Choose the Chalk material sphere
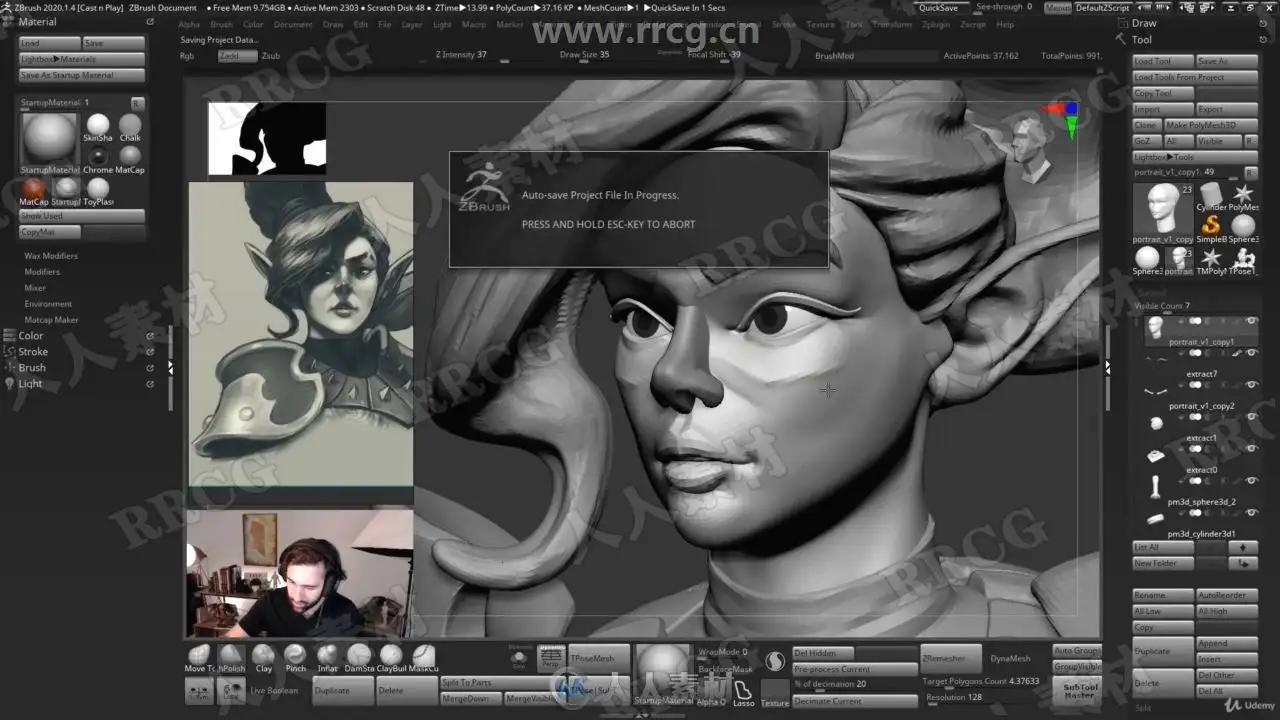The height and width of the screenshot is (720, 1280). click(130, 127)
